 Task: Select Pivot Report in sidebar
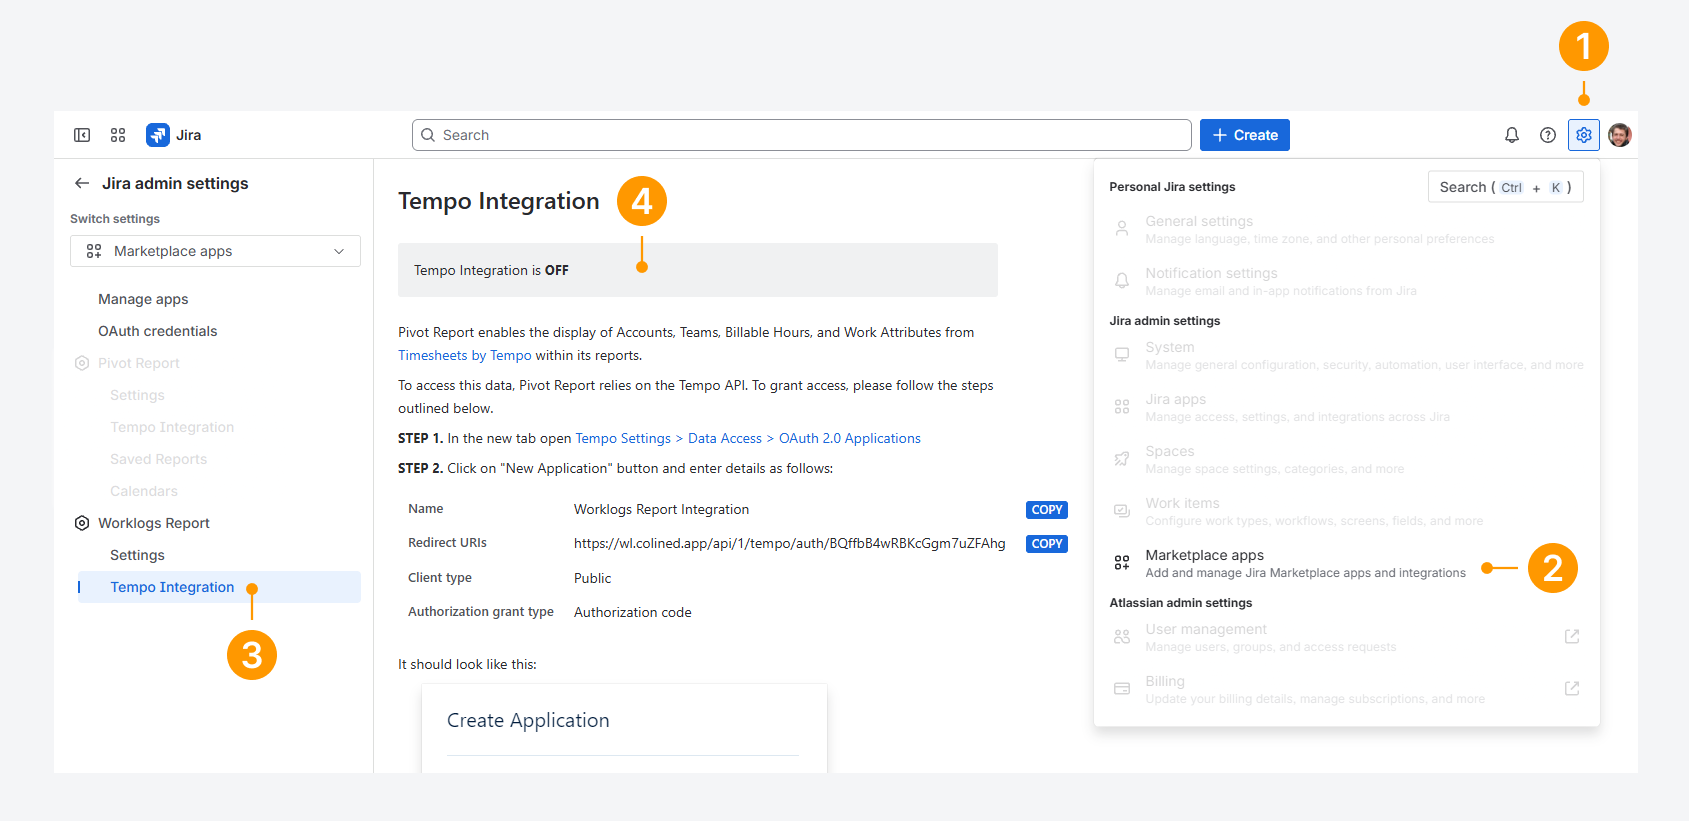pyautogui.click(x=139, y=363)
